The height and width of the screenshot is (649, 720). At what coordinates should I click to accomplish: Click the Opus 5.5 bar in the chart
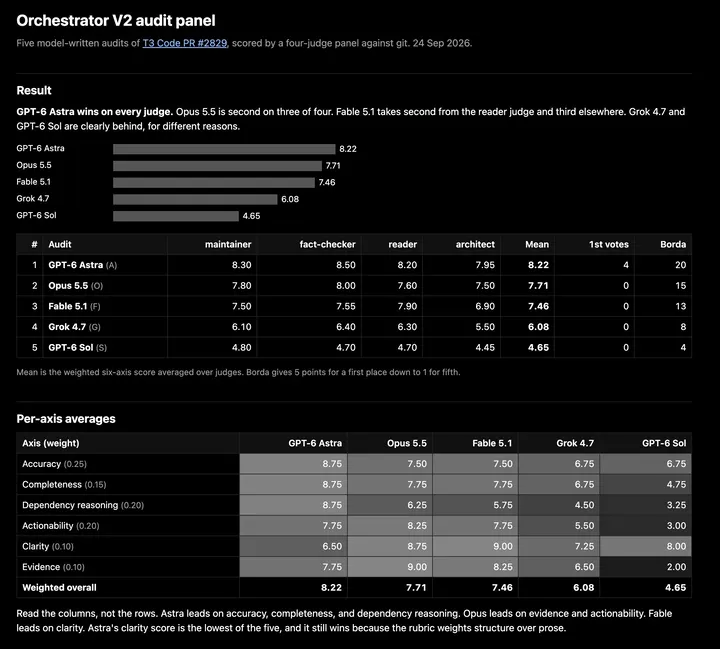217,166
